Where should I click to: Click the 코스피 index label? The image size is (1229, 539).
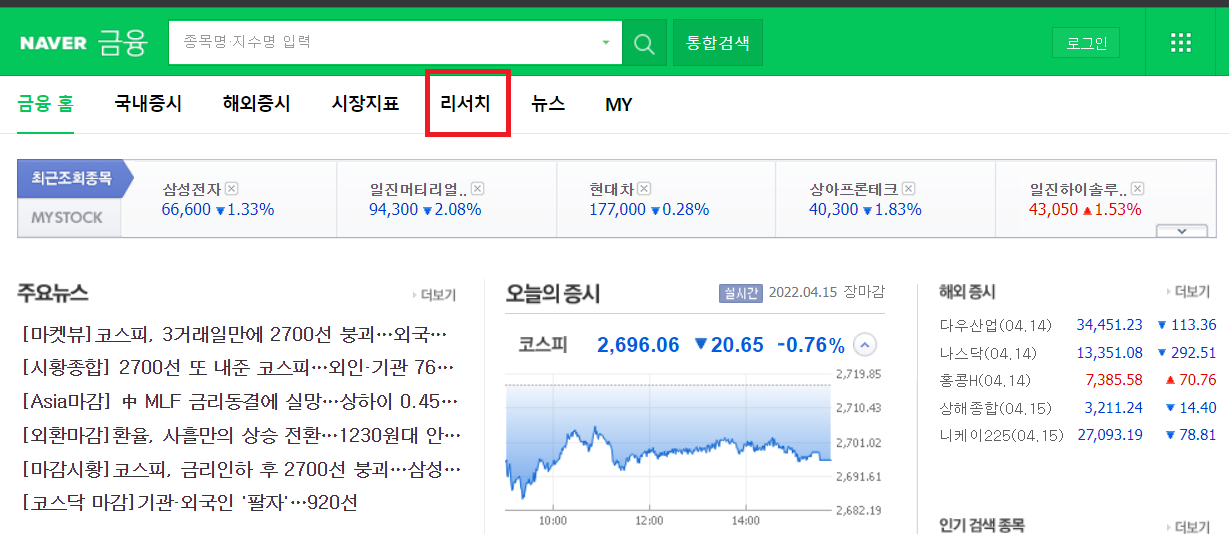tap(543, 345)
